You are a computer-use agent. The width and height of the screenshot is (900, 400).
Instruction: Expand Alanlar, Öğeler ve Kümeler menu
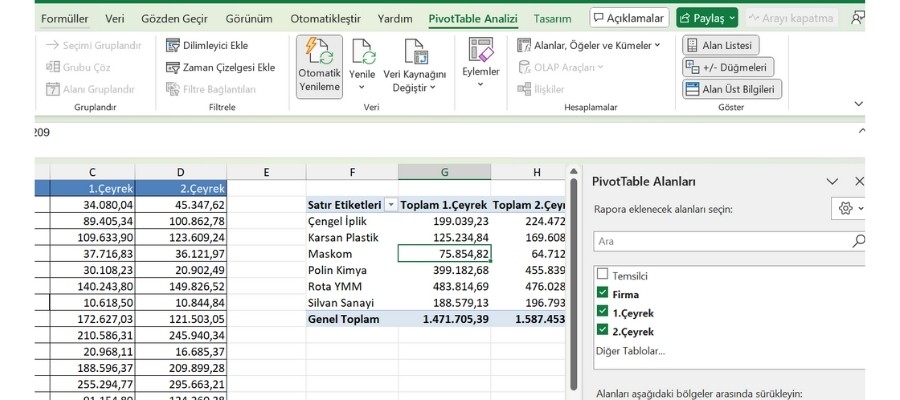click(x=589, y=45)
